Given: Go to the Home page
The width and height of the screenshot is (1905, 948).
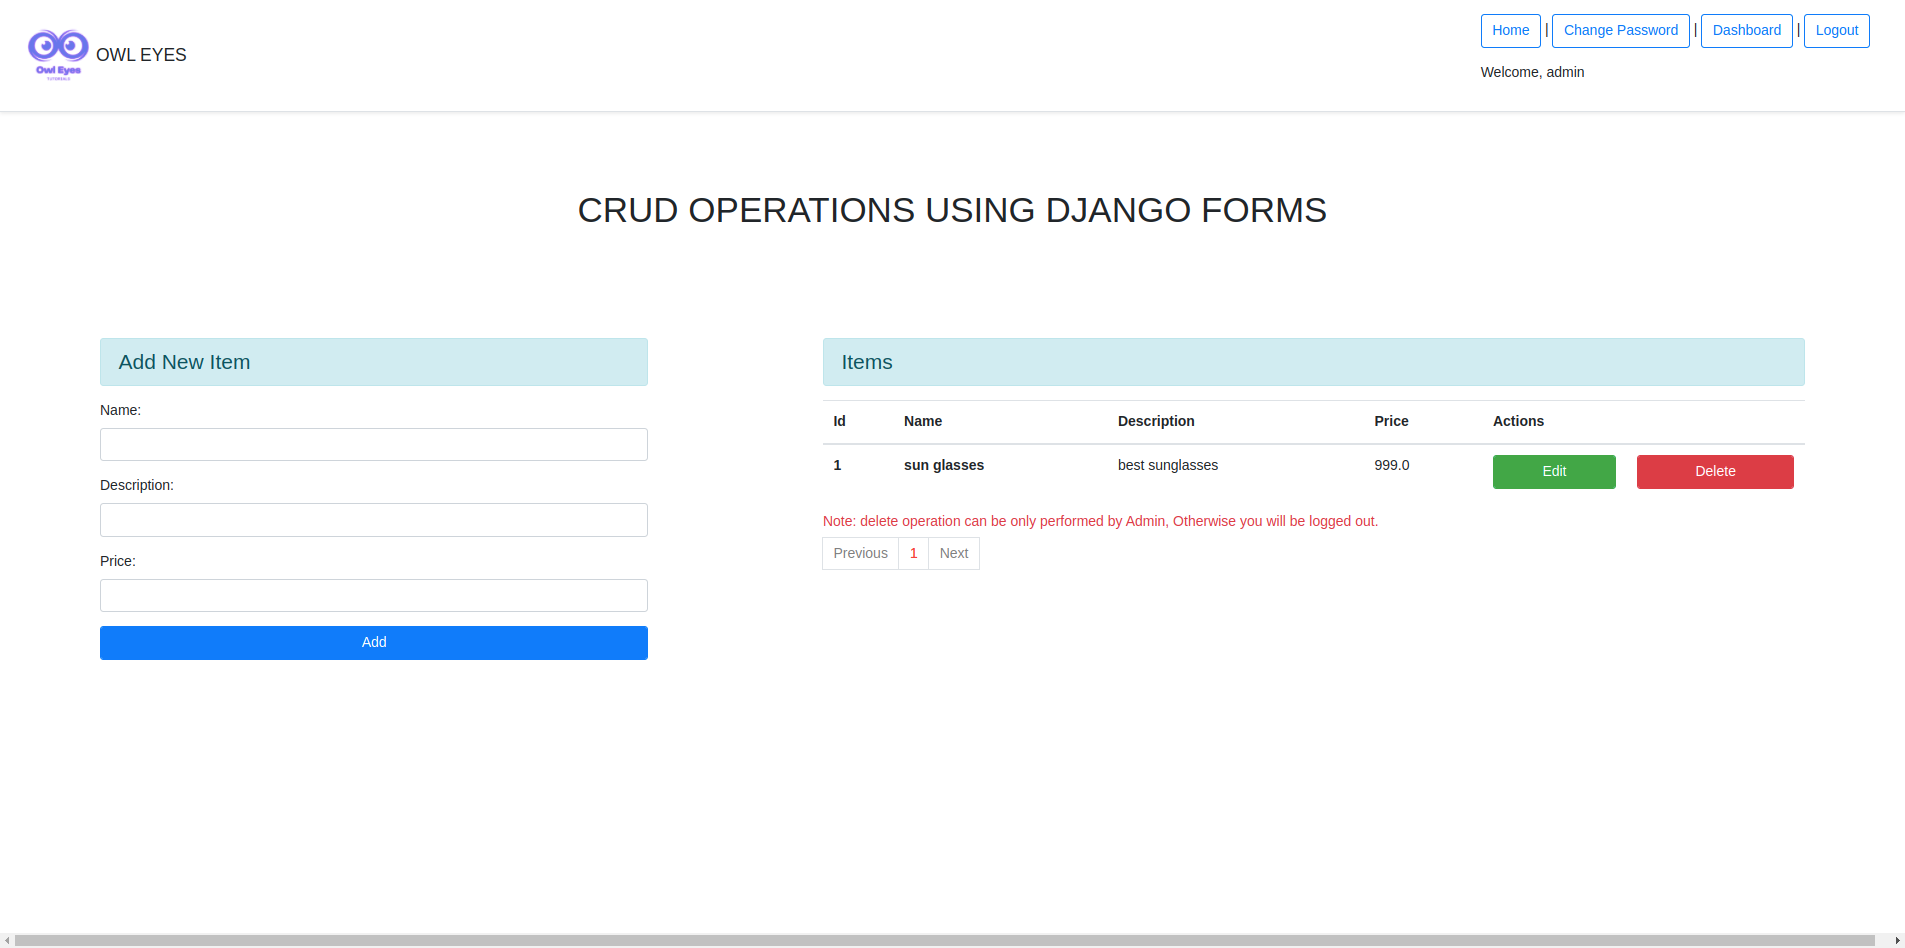Looking at the screenshot, I should [x=1510, y=31].
